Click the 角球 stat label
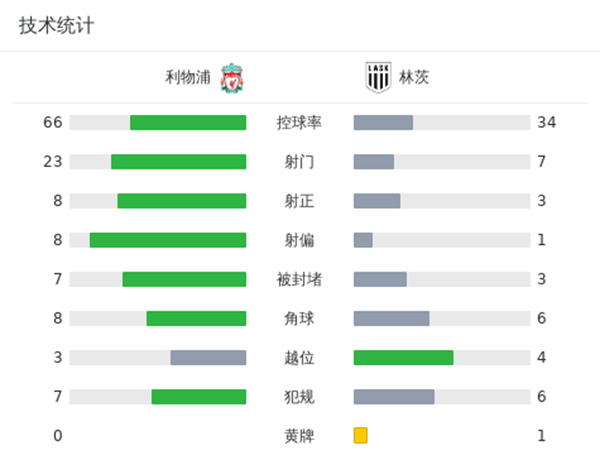Viewport: 600px width, 455px height. pyautogui.click(x=299, y=318)
